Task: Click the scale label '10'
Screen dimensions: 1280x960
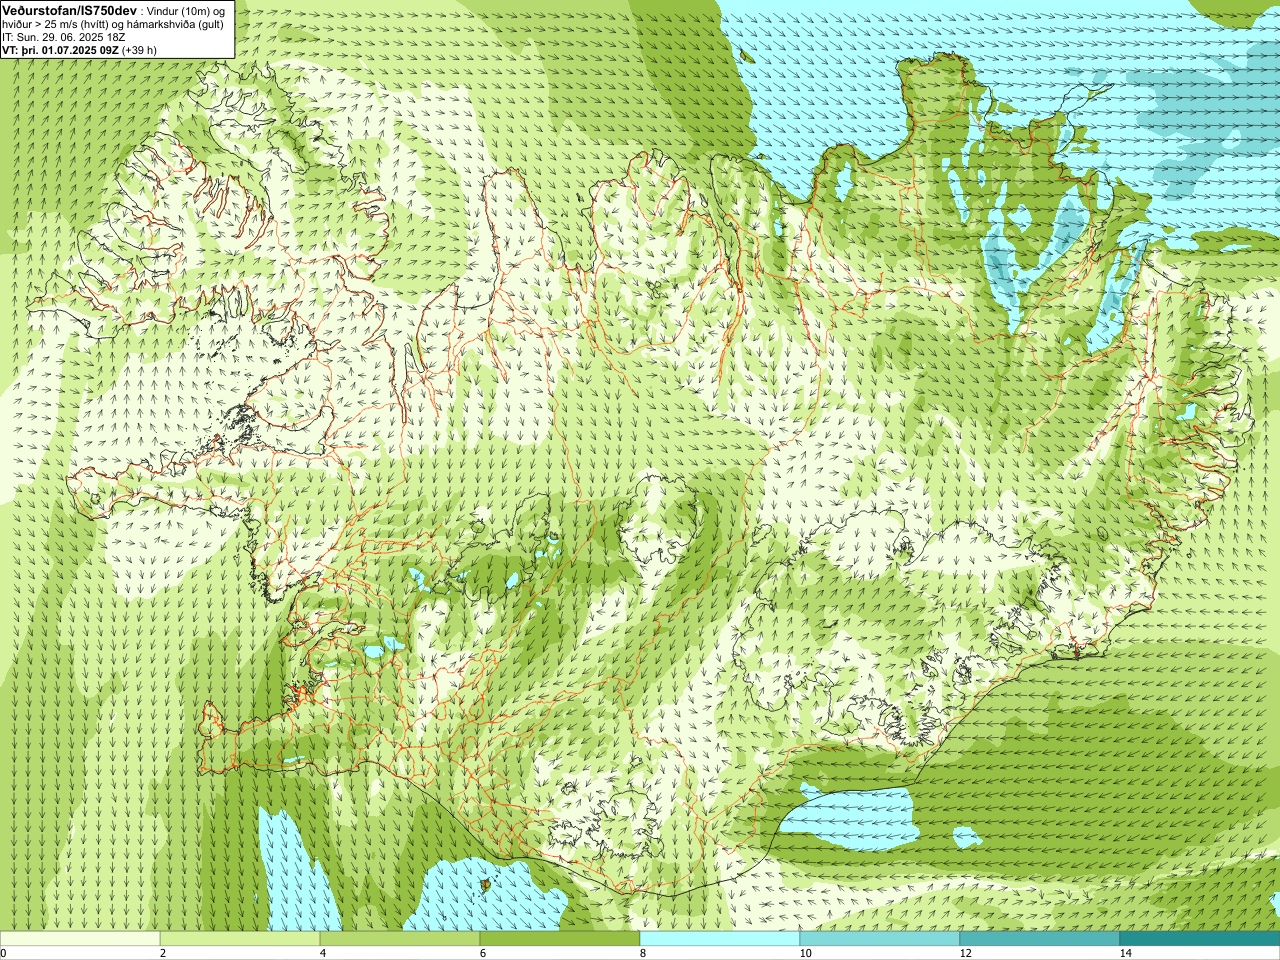Action: tap(805, 953)
